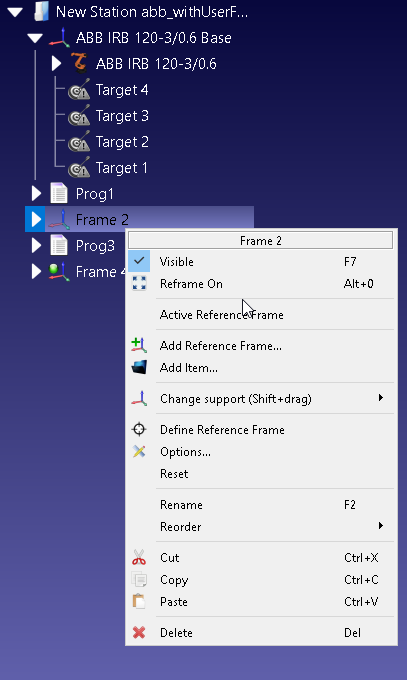Open the Reorder submenu arrow
Viewport: 407px width, 680px height.
381,526
